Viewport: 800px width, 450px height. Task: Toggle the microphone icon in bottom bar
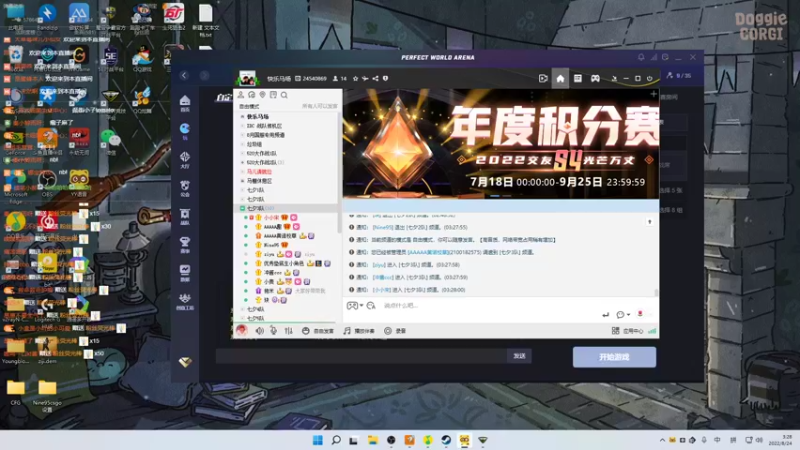coord(273,331)
